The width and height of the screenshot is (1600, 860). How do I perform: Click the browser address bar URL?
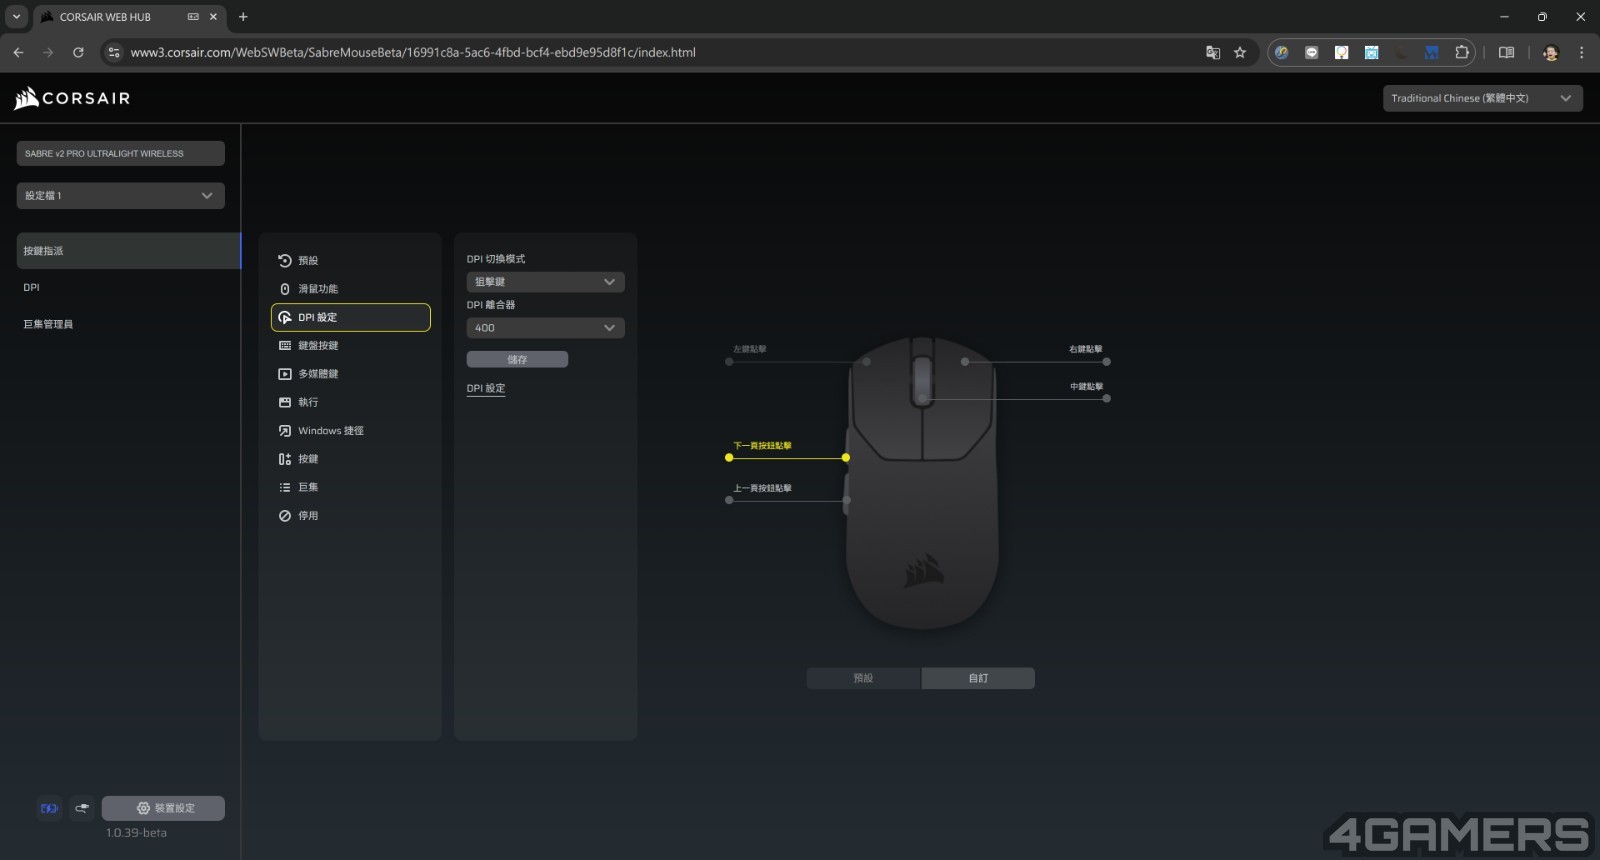pyautogui.click(x=413, y=53)
